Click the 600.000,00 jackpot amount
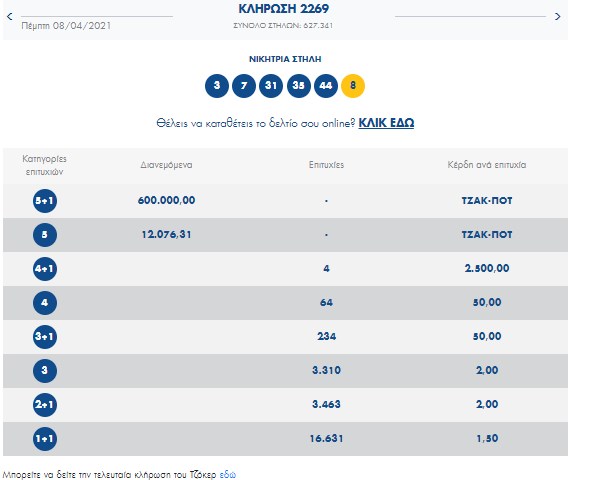607x480 pixels. (166, 201)
